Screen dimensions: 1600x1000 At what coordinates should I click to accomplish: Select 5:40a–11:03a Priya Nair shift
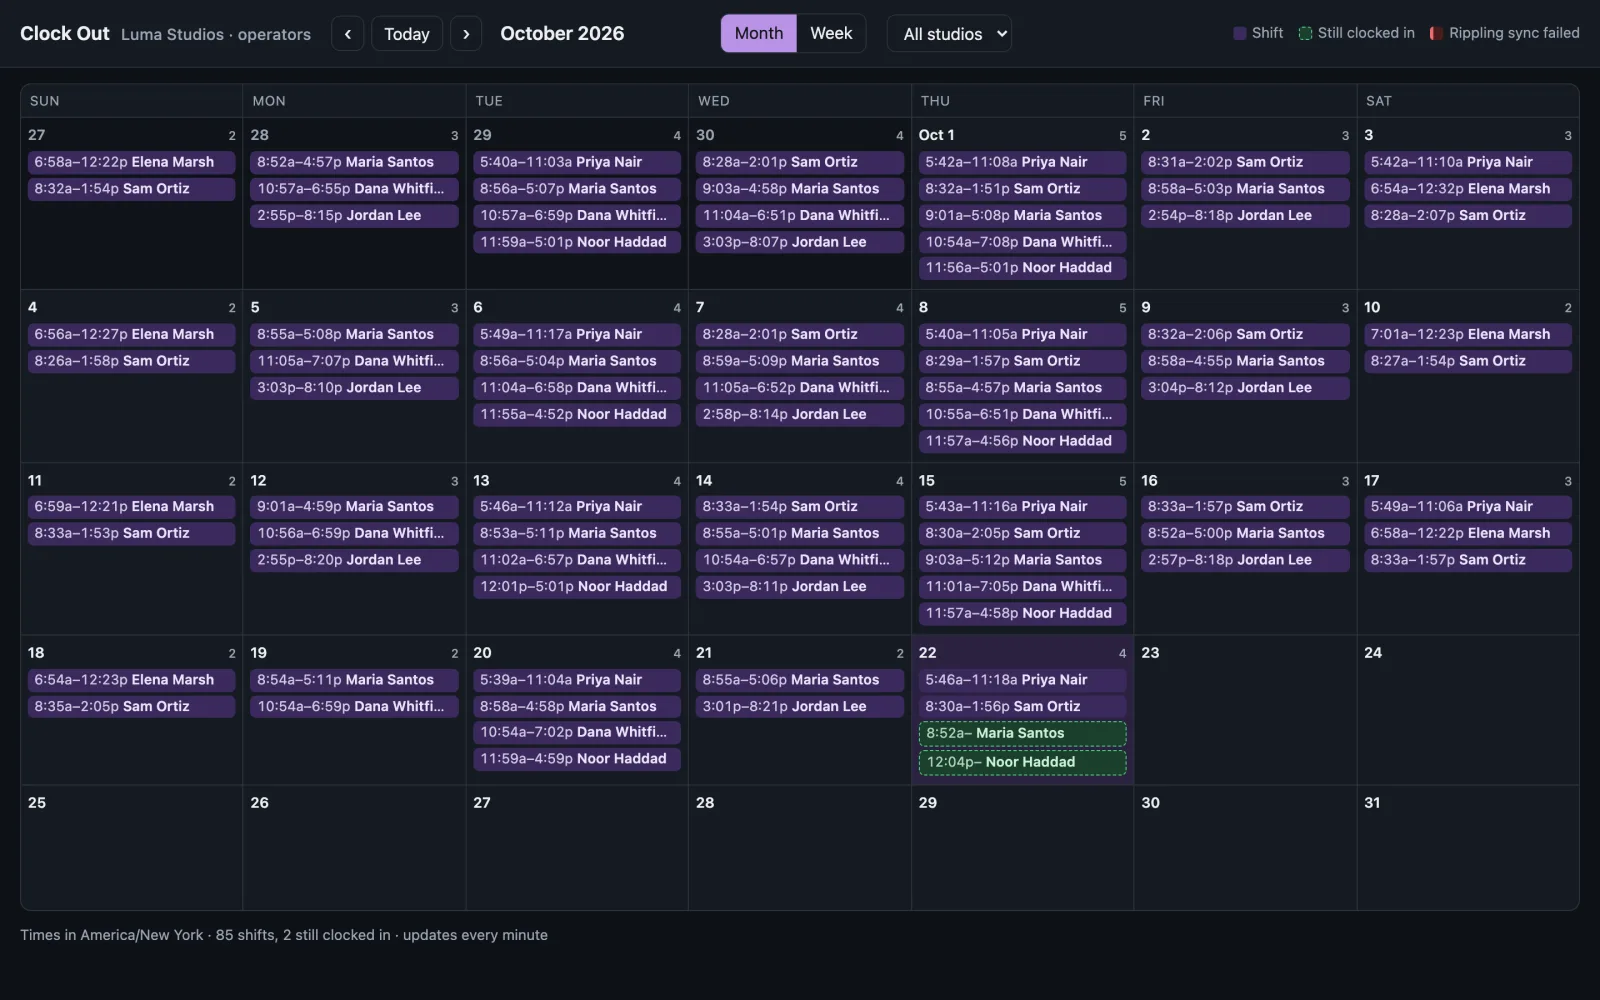point(577,162)
